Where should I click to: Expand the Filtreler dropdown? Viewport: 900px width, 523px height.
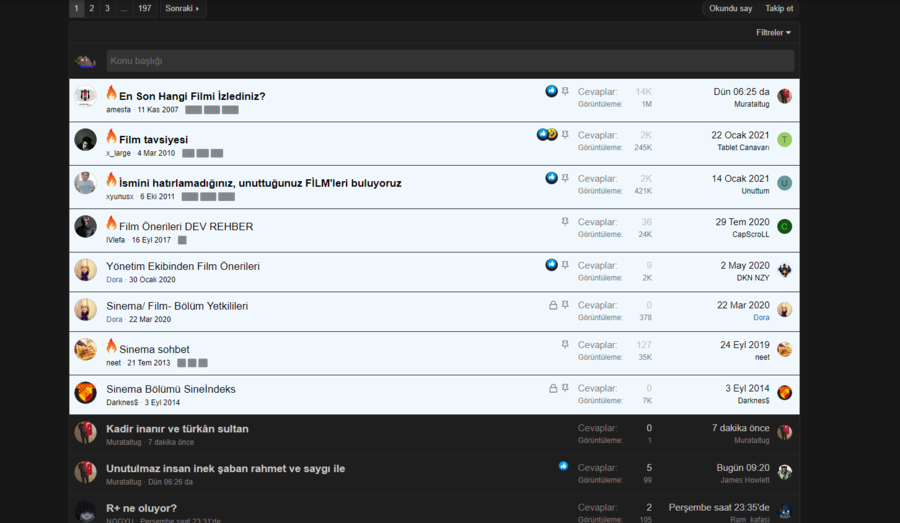[x=773, y=33]
